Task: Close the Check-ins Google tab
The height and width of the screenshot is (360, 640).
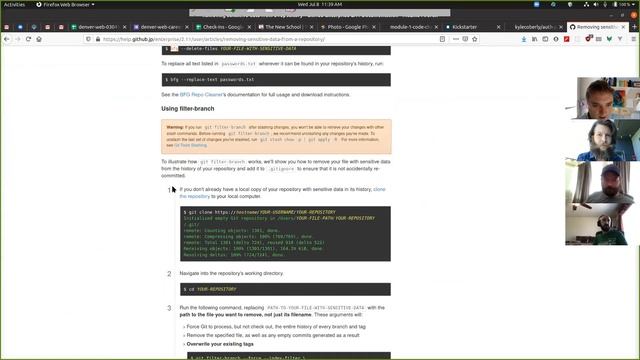Action: 249,27
